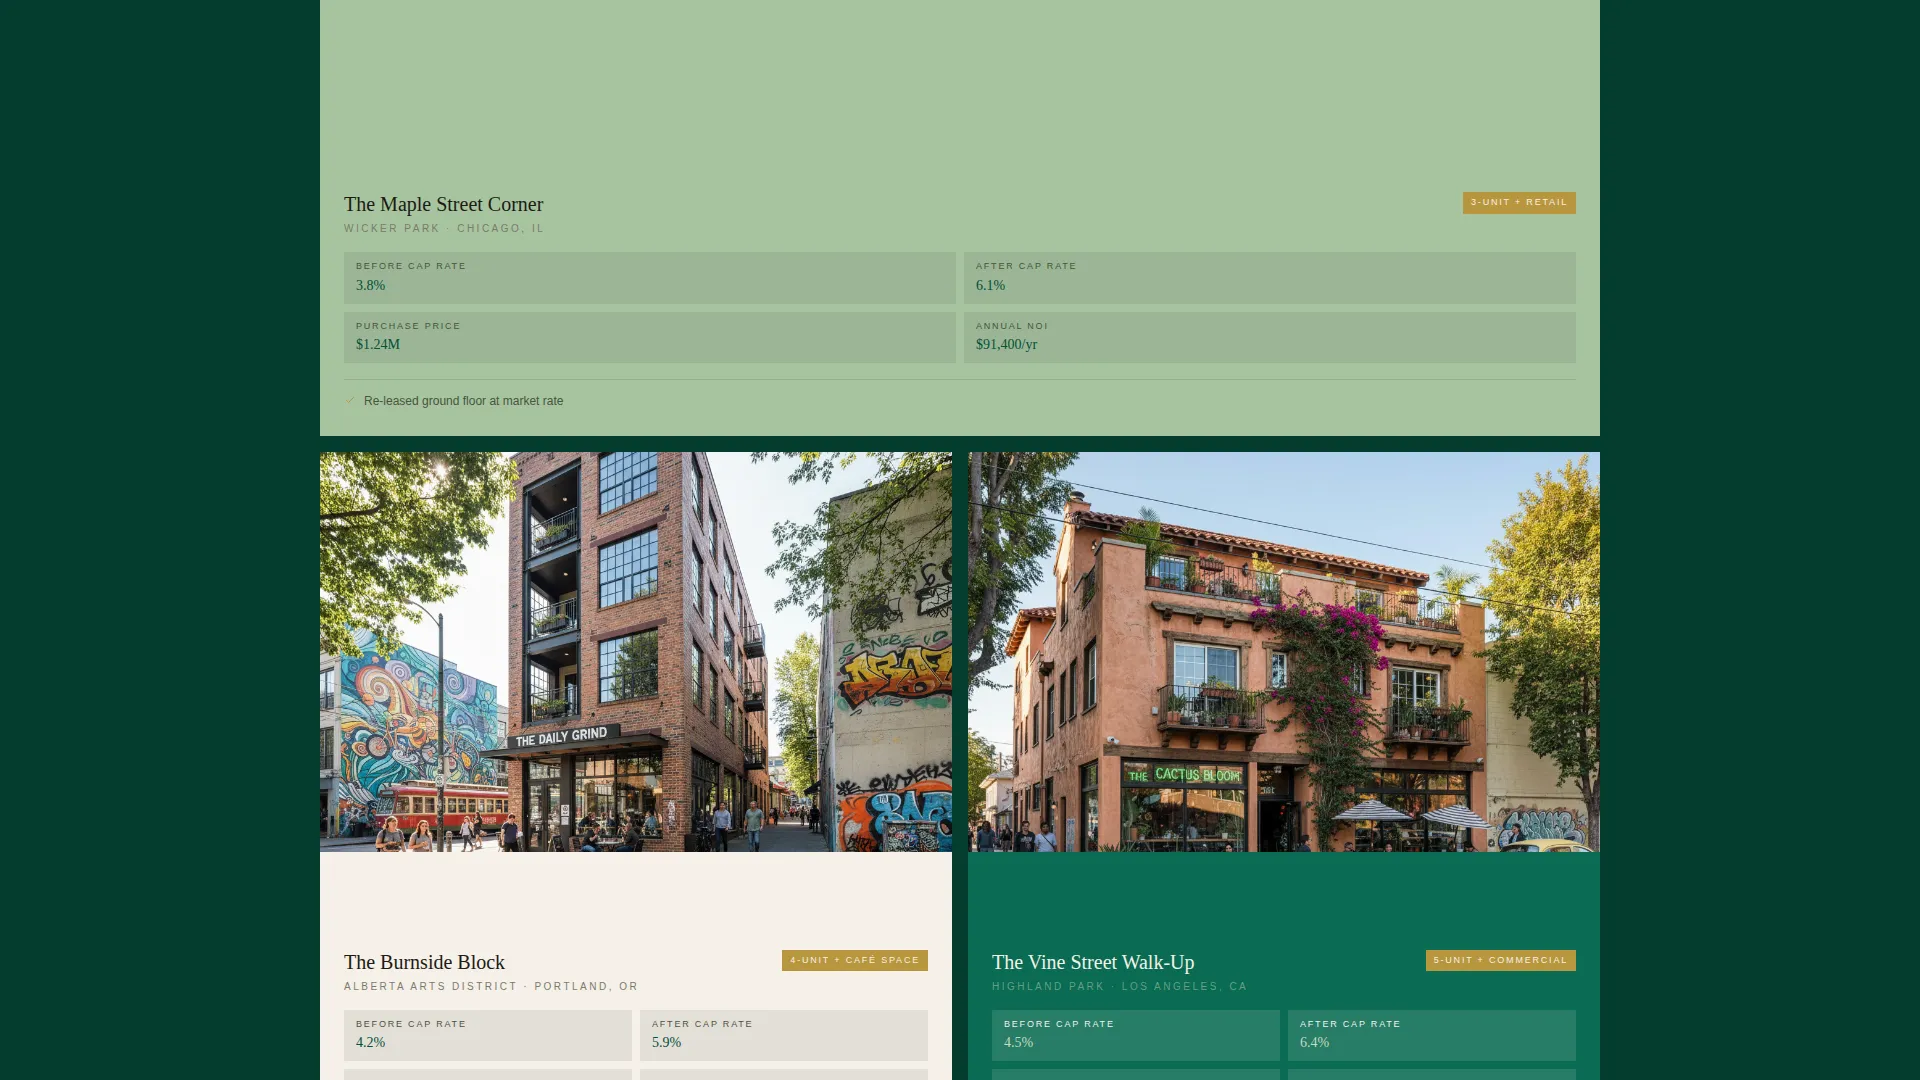
Task: Open The Burnside Block listing title
Action: point(424,962)
